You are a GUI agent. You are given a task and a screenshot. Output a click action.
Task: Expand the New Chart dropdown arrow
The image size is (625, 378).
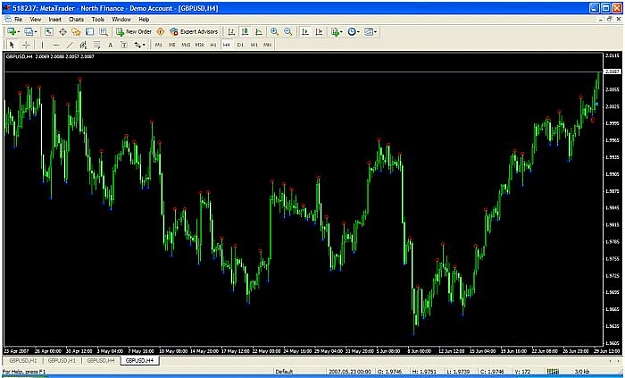[x=18, y=32]
